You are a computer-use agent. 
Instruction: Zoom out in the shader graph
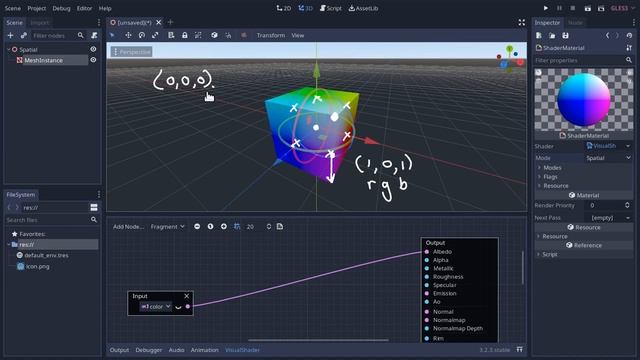click(197, 227)
